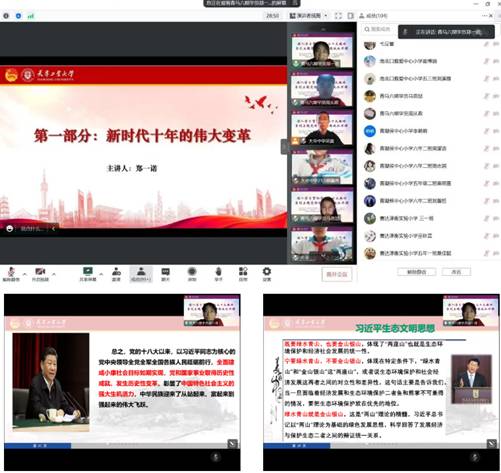Unmute the microphone in the meeting toolbar
Viewport: 501px width, 473px height.
coord(11,275)
